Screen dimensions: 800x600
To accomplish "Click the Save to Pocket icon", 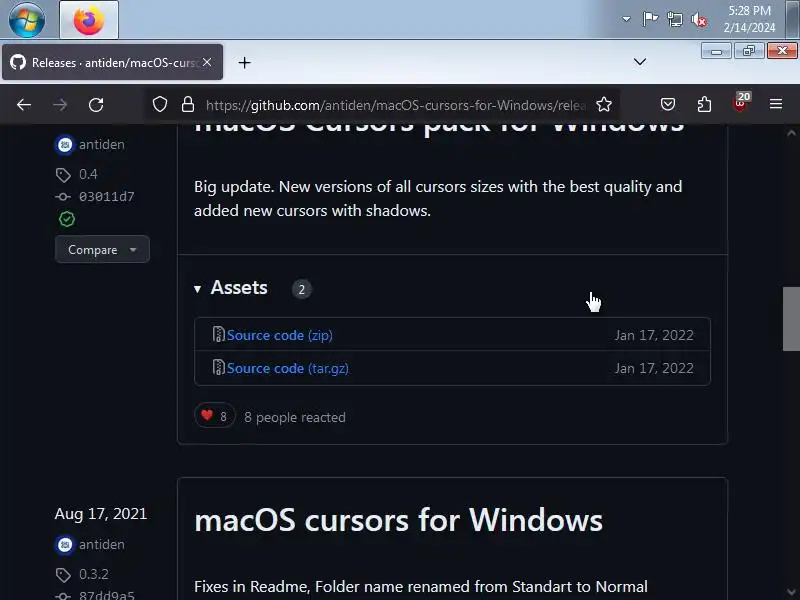I will (668, 105).
